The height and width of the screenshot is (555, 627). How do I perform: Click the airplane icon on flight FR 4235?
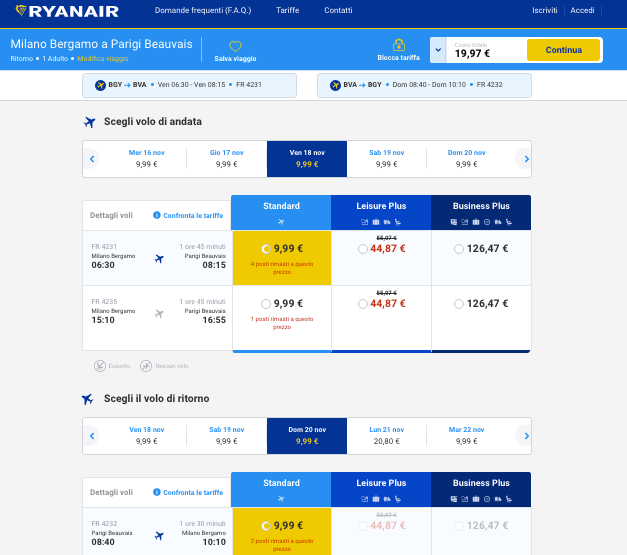click(158, 314)
